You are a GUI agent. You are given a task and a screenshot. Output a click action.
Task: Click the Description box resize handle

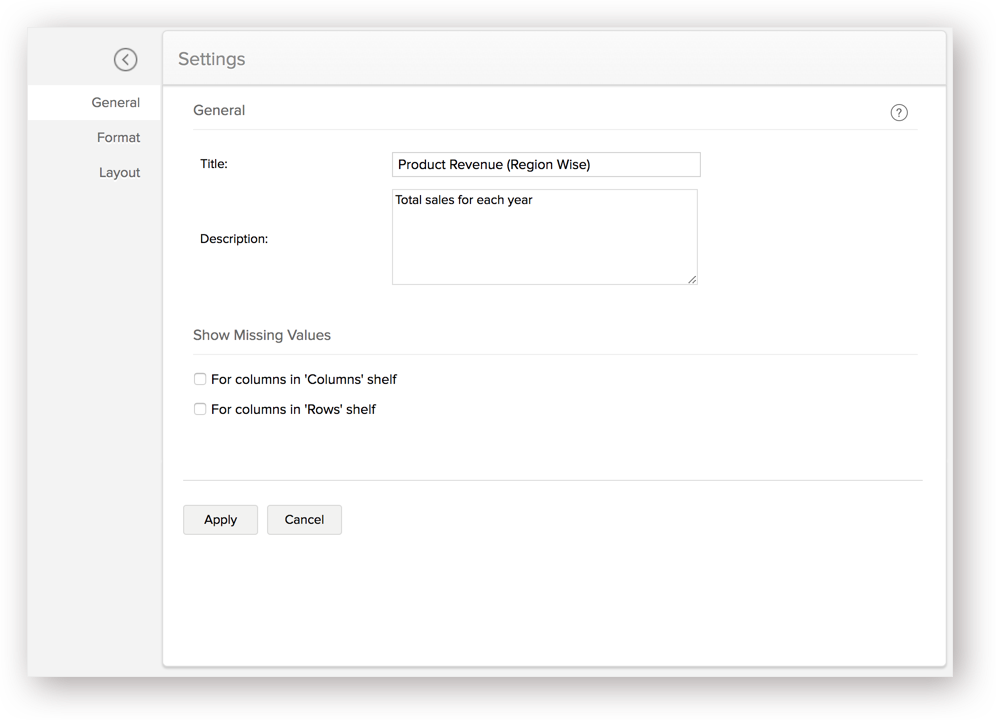point(692,279)
